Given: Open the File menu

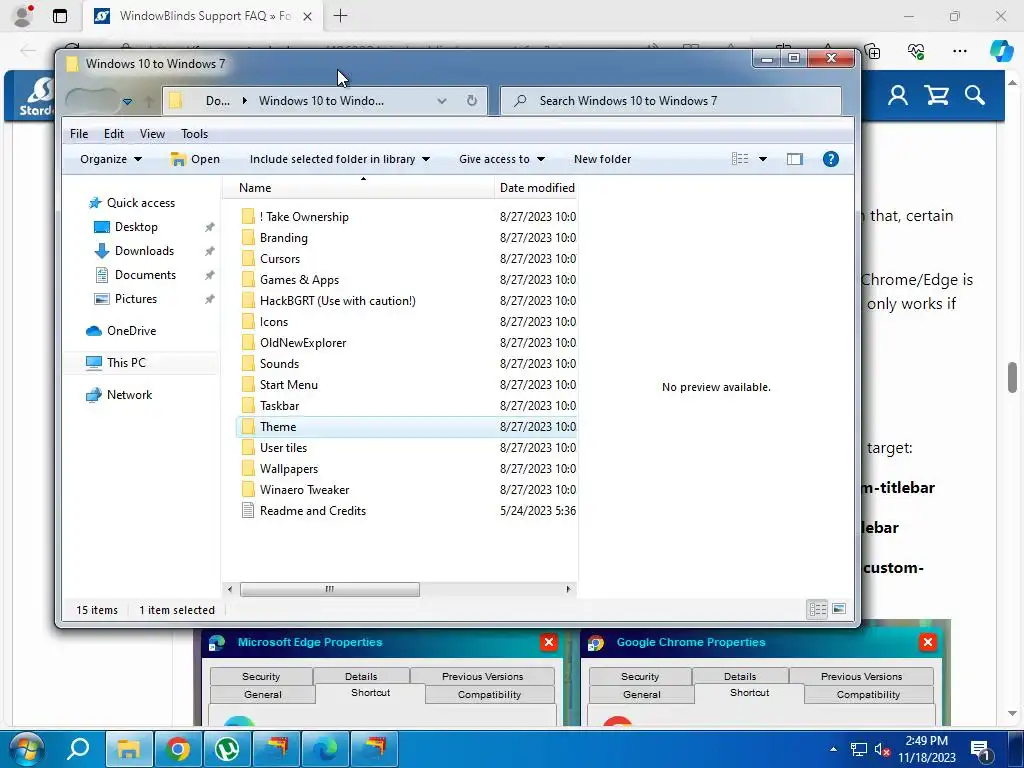Looking at the screenshot, I should click(79, 133).
